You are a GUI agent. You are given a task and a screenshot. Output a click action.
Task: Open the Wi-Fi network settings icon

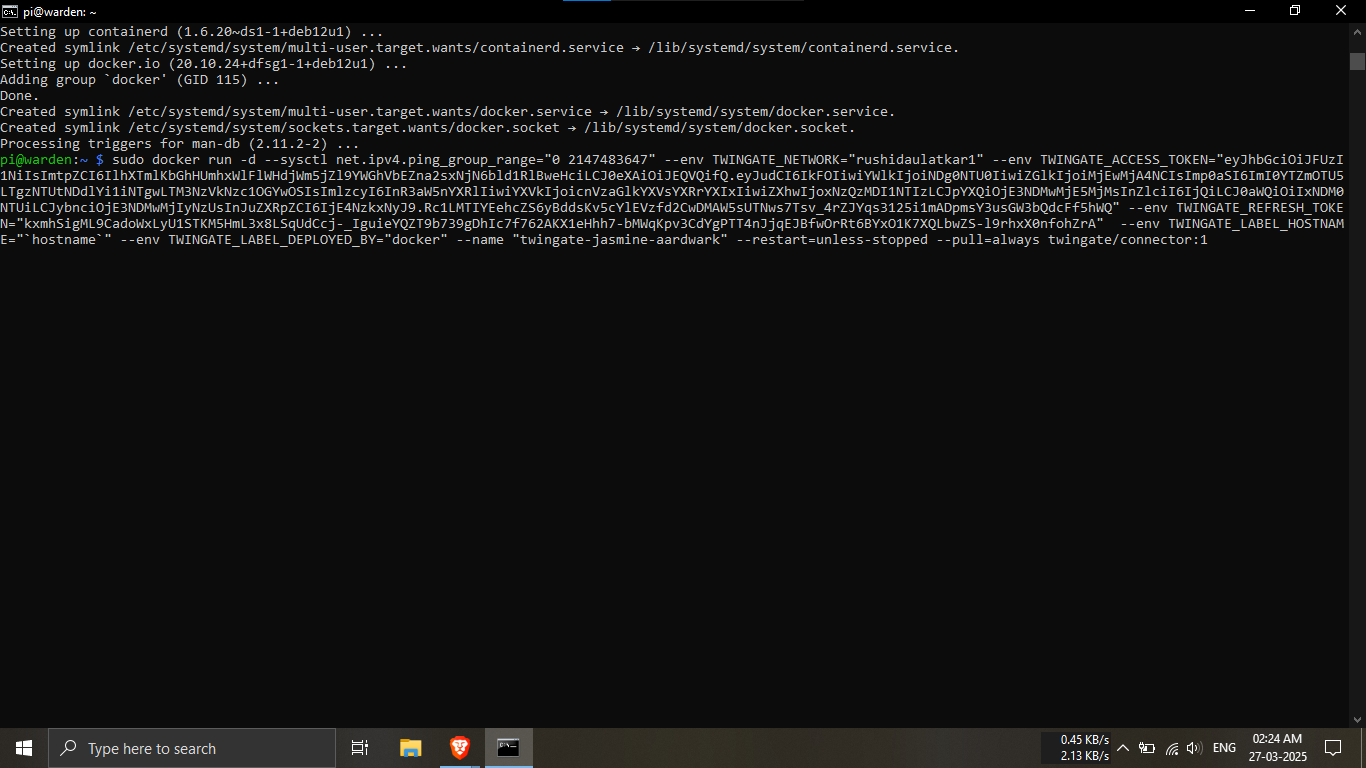(1171, 748)
